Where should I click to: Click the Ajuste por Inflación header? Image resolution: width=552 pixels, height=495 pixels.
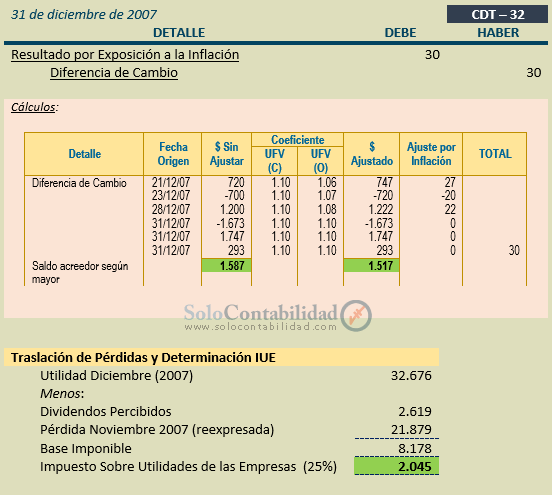[x=431, y=154]
